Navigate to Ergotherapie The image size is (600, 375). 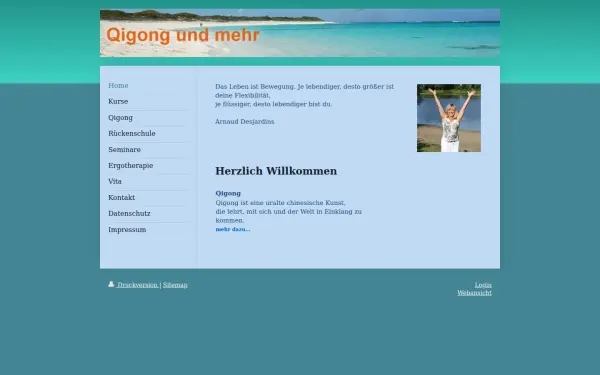(130, 166)
